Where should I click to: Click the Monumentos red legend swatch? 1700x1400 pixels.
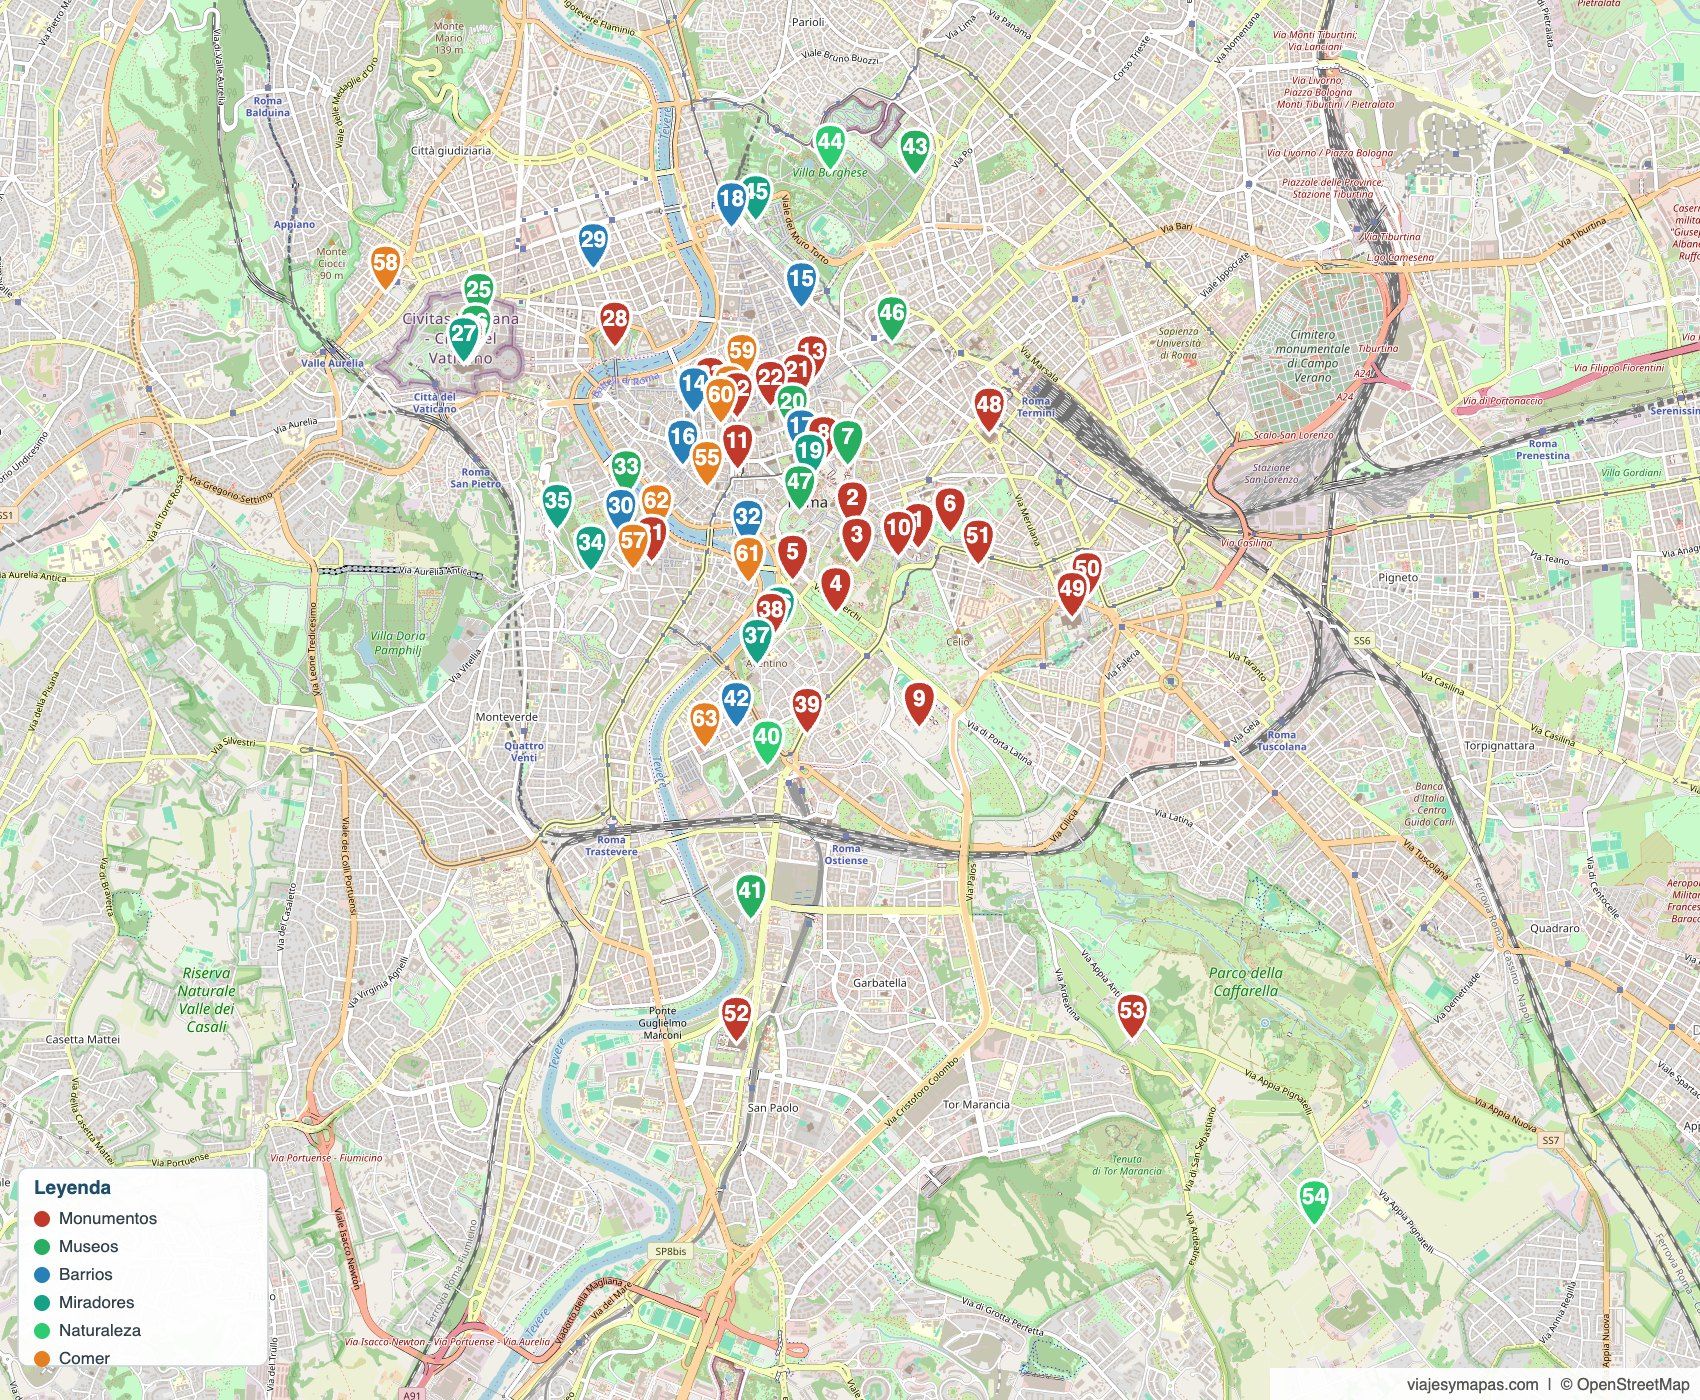click(42, 1219)
